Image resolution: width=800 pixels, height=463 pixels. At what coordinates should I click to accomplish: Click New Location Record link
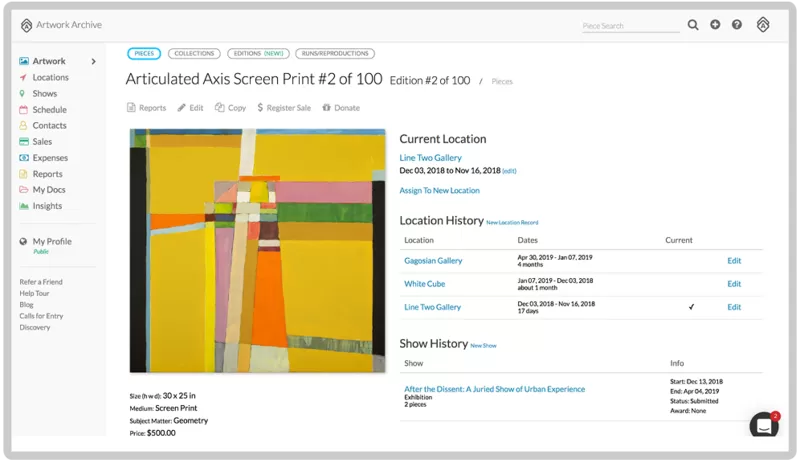coord(512,223)
